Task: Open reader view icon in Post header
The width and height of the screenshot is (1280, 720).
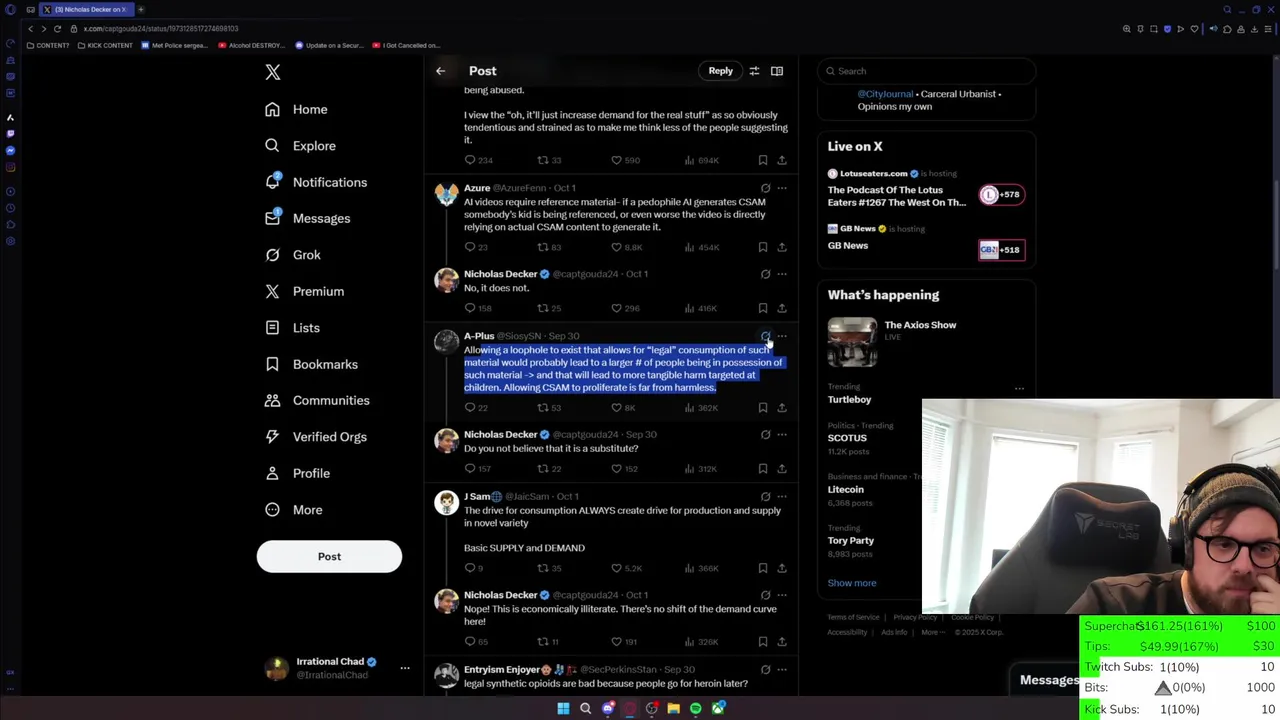Action: click(777, 71)
